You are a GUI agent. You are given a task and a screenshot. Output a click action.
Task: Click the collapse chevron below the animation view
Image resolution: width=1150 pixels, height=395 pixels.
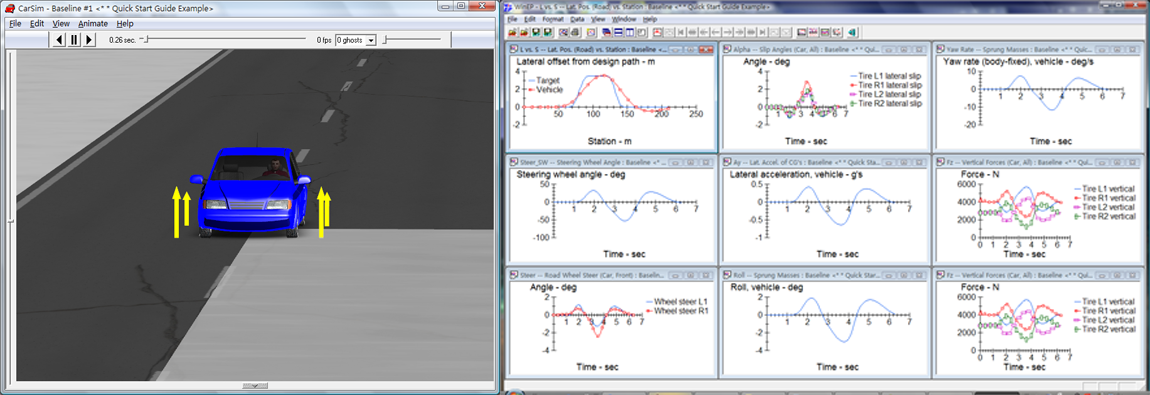point(254,385)
